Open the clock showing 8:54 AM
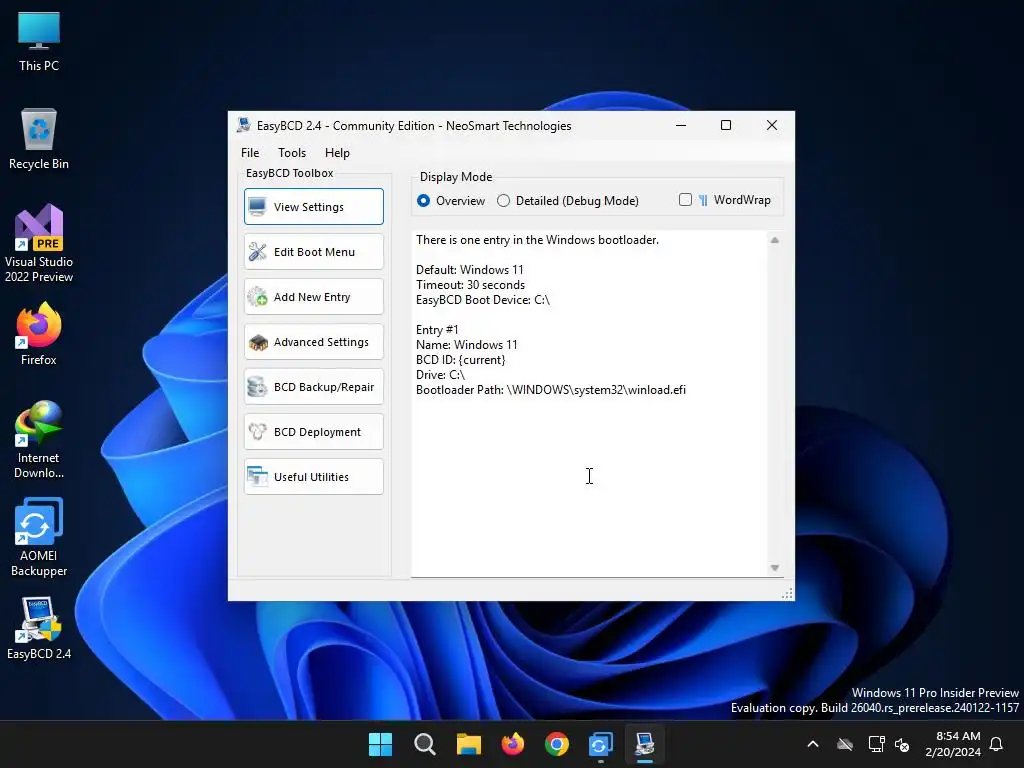1024x768 pixels. [953, 744]
